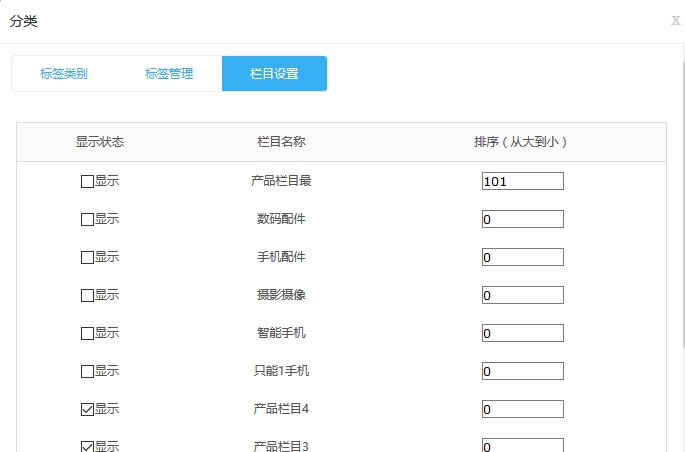Select the 栏目设置 tab
This screenshot has width=685, height=452.
(x=274, y=74)
